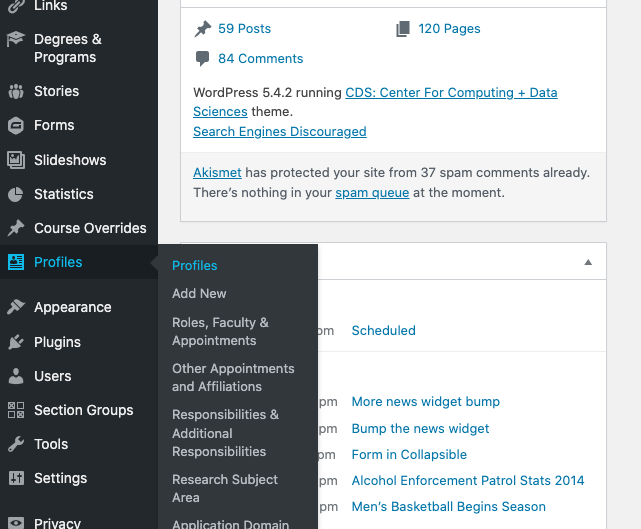Click the Section Groups grid icon
The height and width of the screenshot is (529, 641).
tap(16, 410)
